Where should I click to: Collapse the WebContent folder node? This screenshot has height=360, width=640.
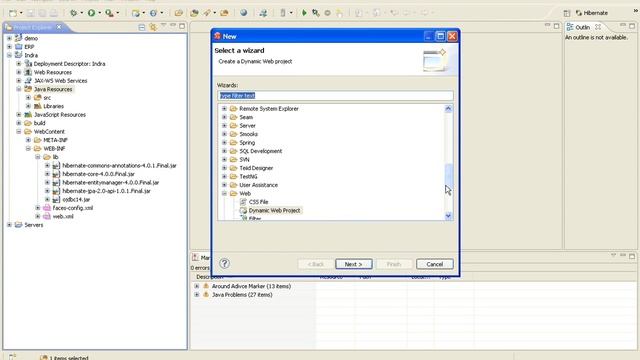tap(19, 131)
